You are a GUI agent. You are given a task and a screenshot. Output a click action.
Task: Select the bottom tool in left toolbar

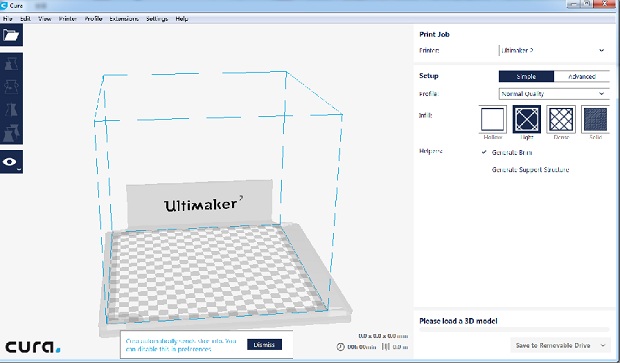11,133
